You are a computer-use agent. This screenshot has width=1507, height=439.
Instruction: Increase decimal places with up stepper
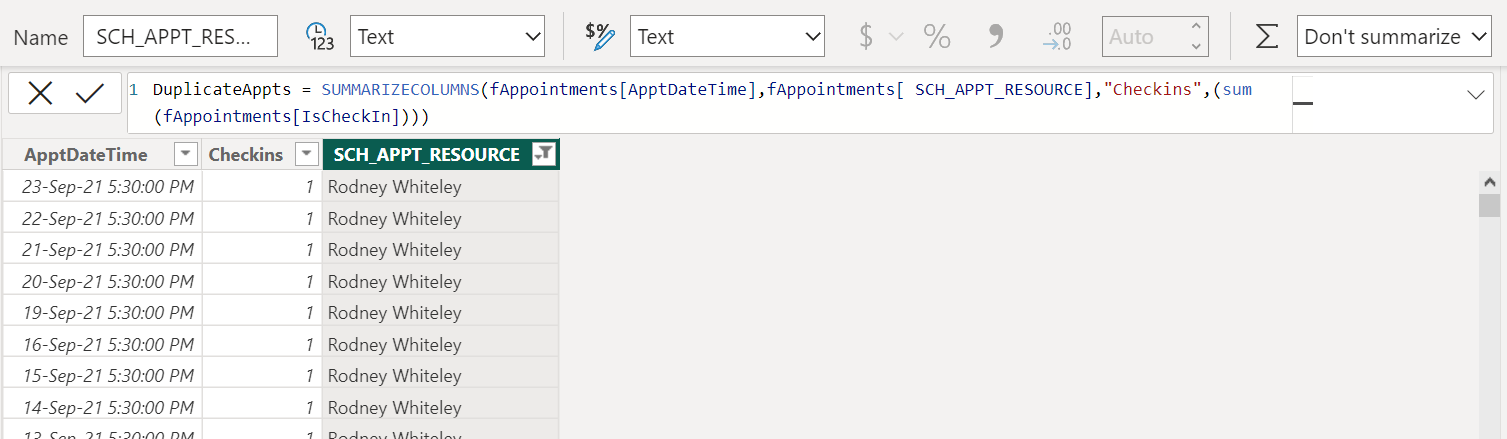click(x=1196, y=28)
